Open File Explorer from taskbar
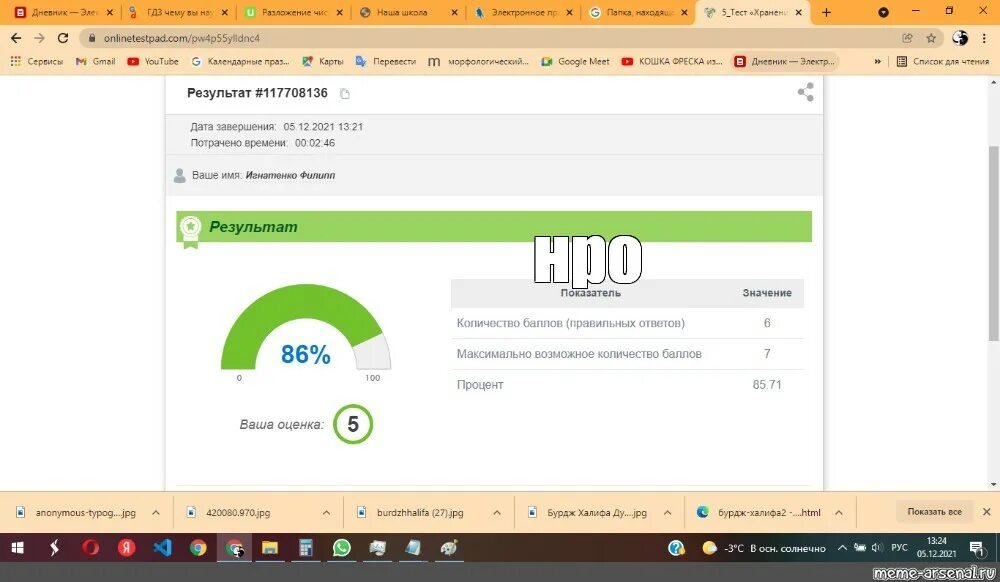1000x582 pixels. tap(270, 548)
